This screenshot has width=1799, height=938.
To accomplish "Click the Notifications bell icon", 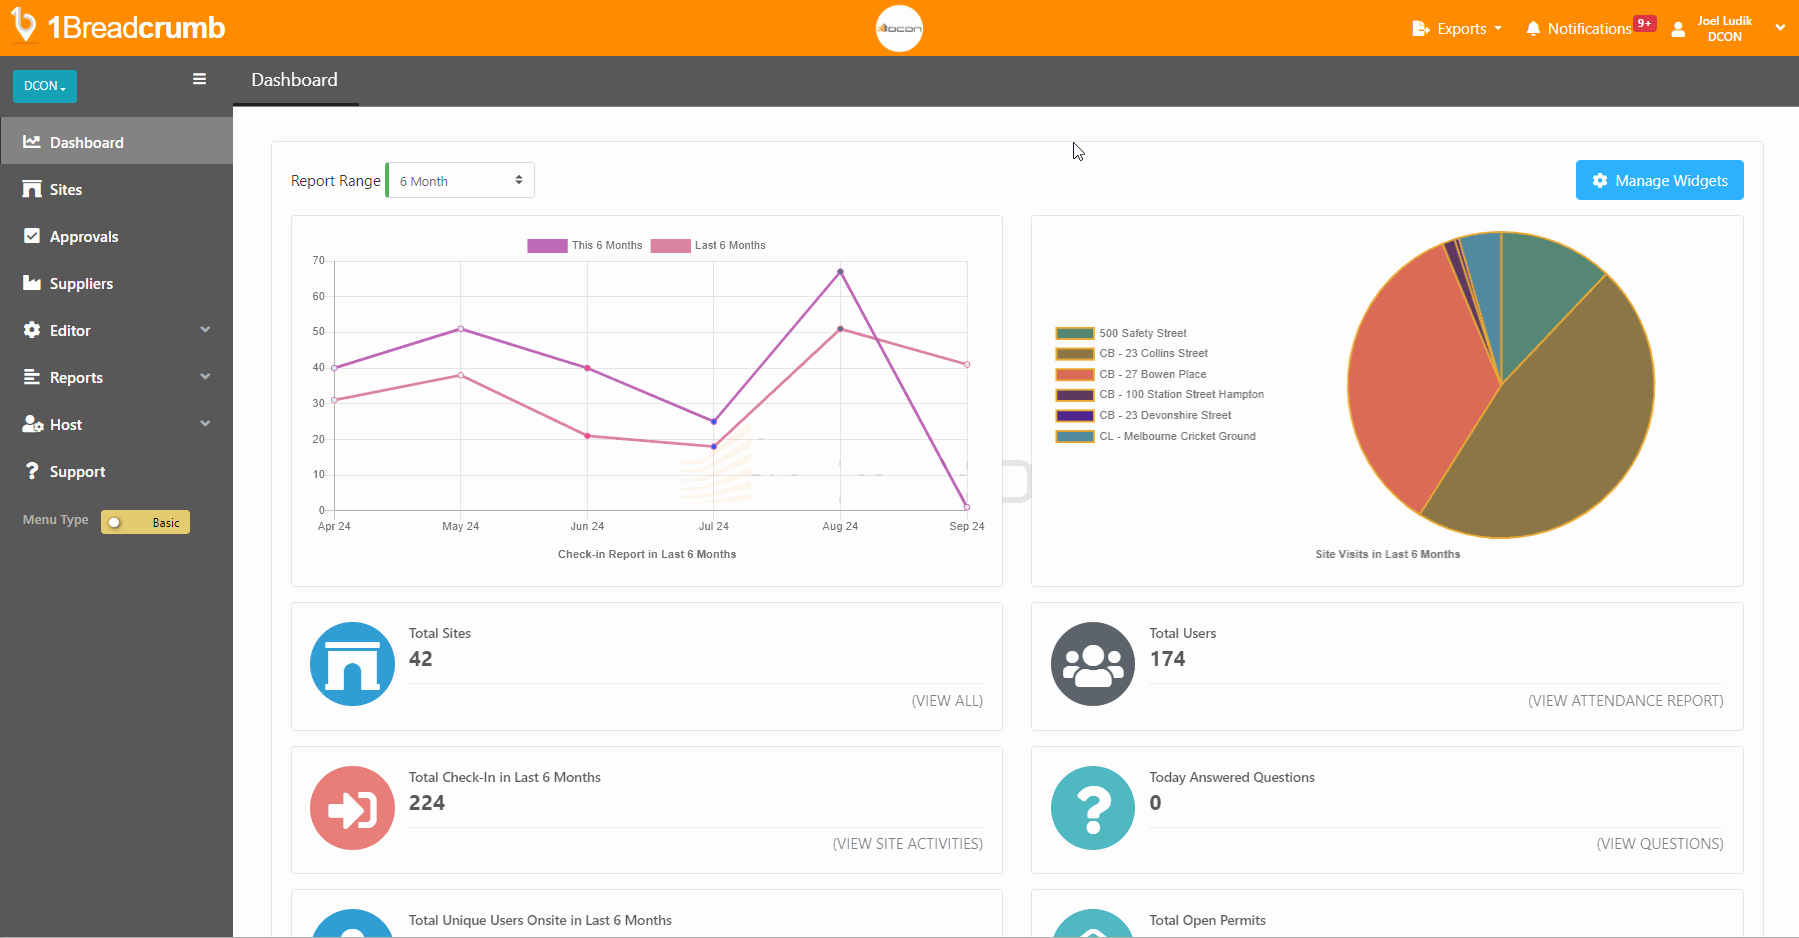I will [1533, 28].
